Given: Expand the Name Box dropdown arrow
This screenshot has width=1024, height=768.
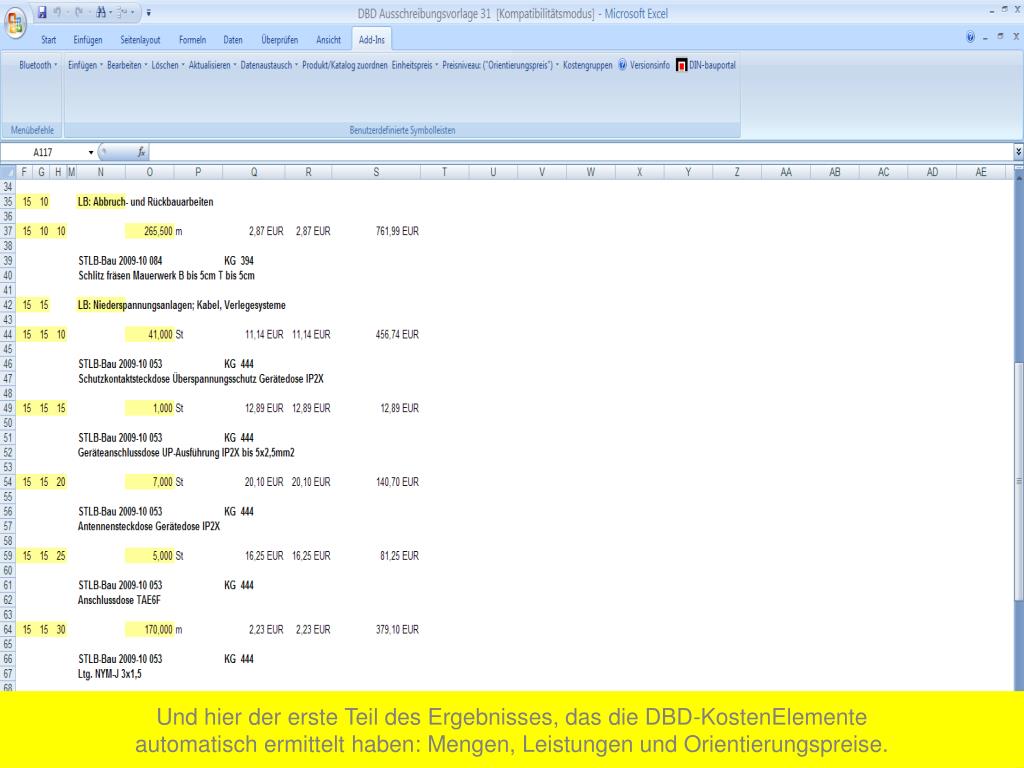Looking at the screenshot, I should 92,153.
